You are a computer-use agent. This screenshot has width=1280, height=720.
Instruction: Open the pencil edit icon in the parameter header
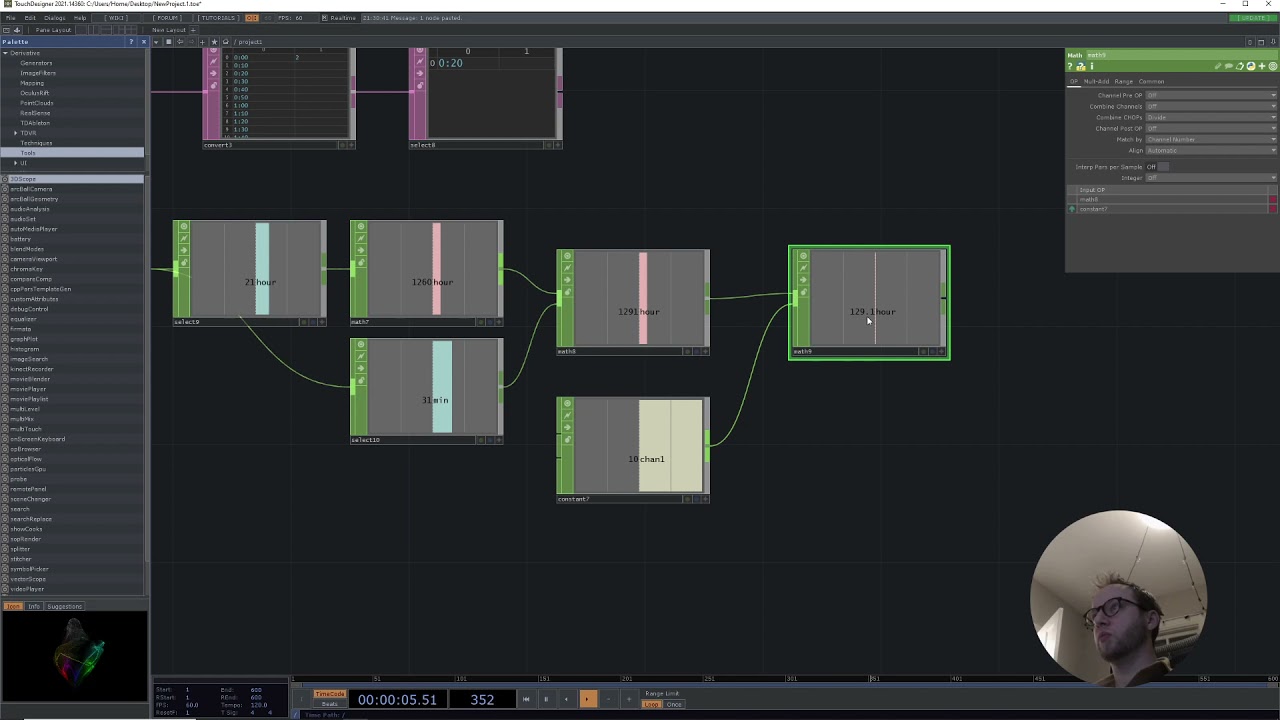point(1218,66)
